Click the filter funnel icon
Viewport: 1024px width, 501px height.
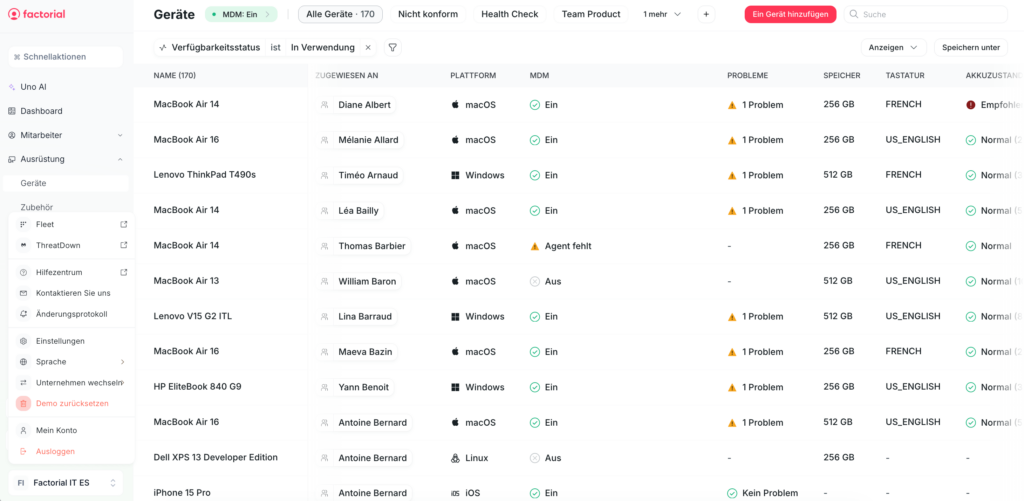coord(392,47)
